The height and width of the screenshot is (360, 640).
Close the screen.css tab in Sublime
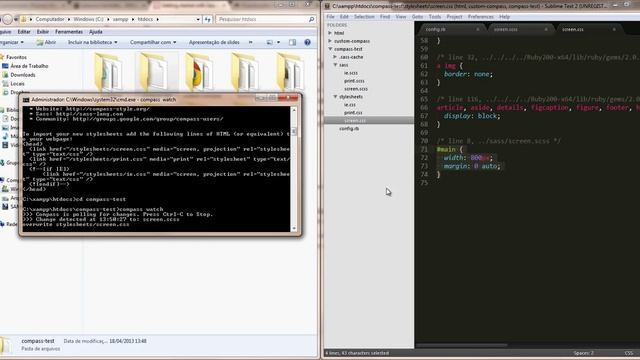pyautogui.click(x=614, y=29)
